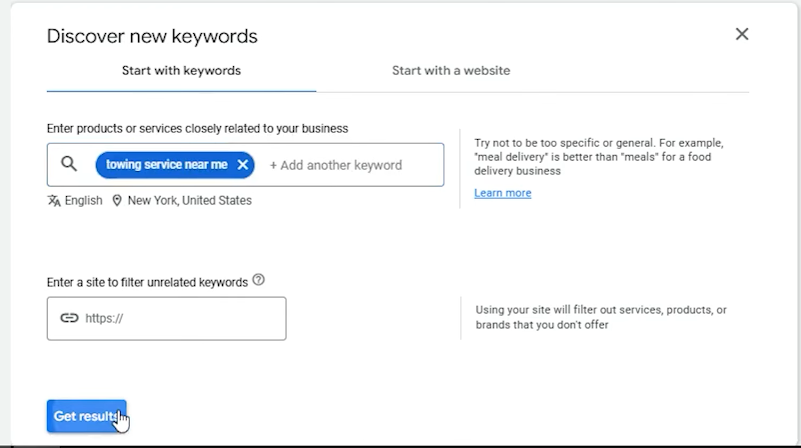The width and height of the screenshot is (801, 448).
Task: Select the 'towing service near me' keyword chip
Action: (x=167, y=164)
